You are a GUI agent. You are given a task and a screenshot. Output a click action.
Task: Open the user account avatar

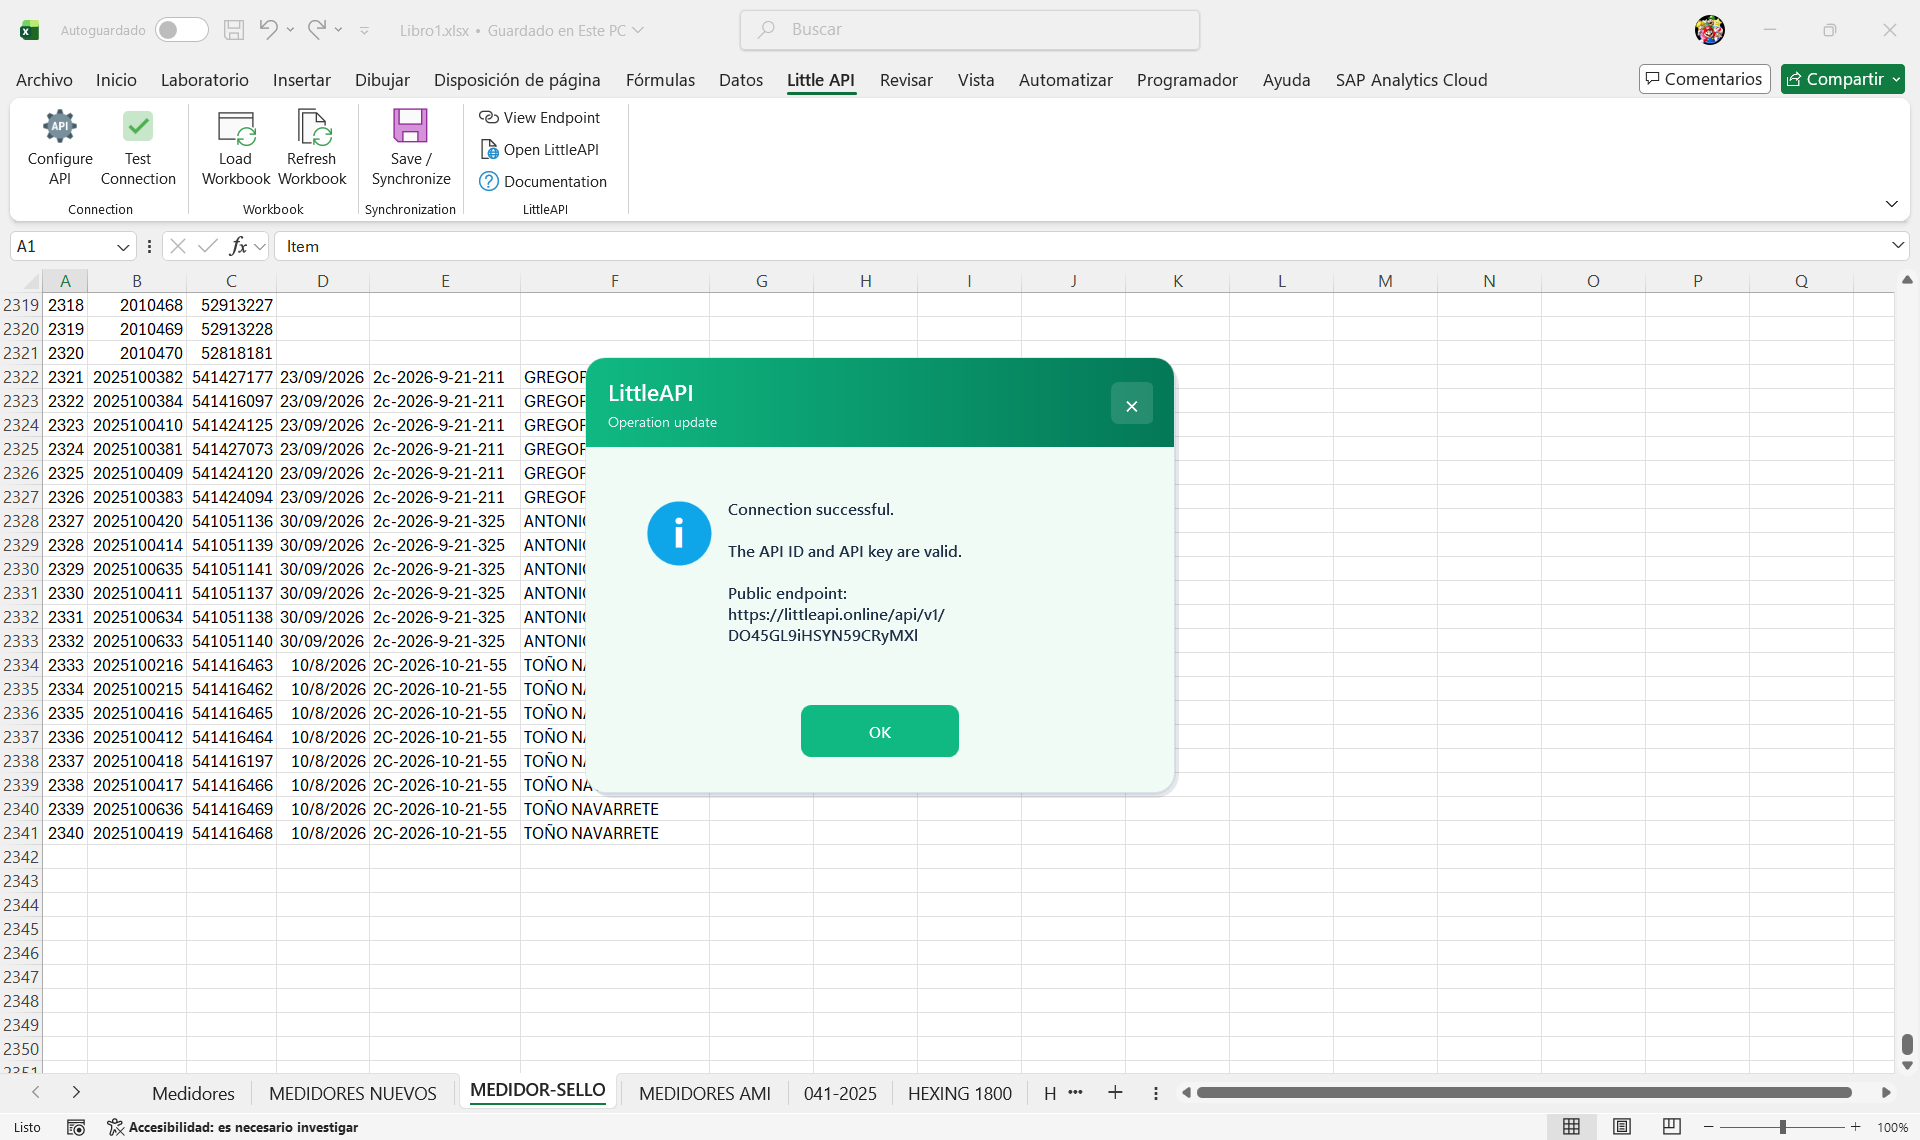click(1710, 30)
